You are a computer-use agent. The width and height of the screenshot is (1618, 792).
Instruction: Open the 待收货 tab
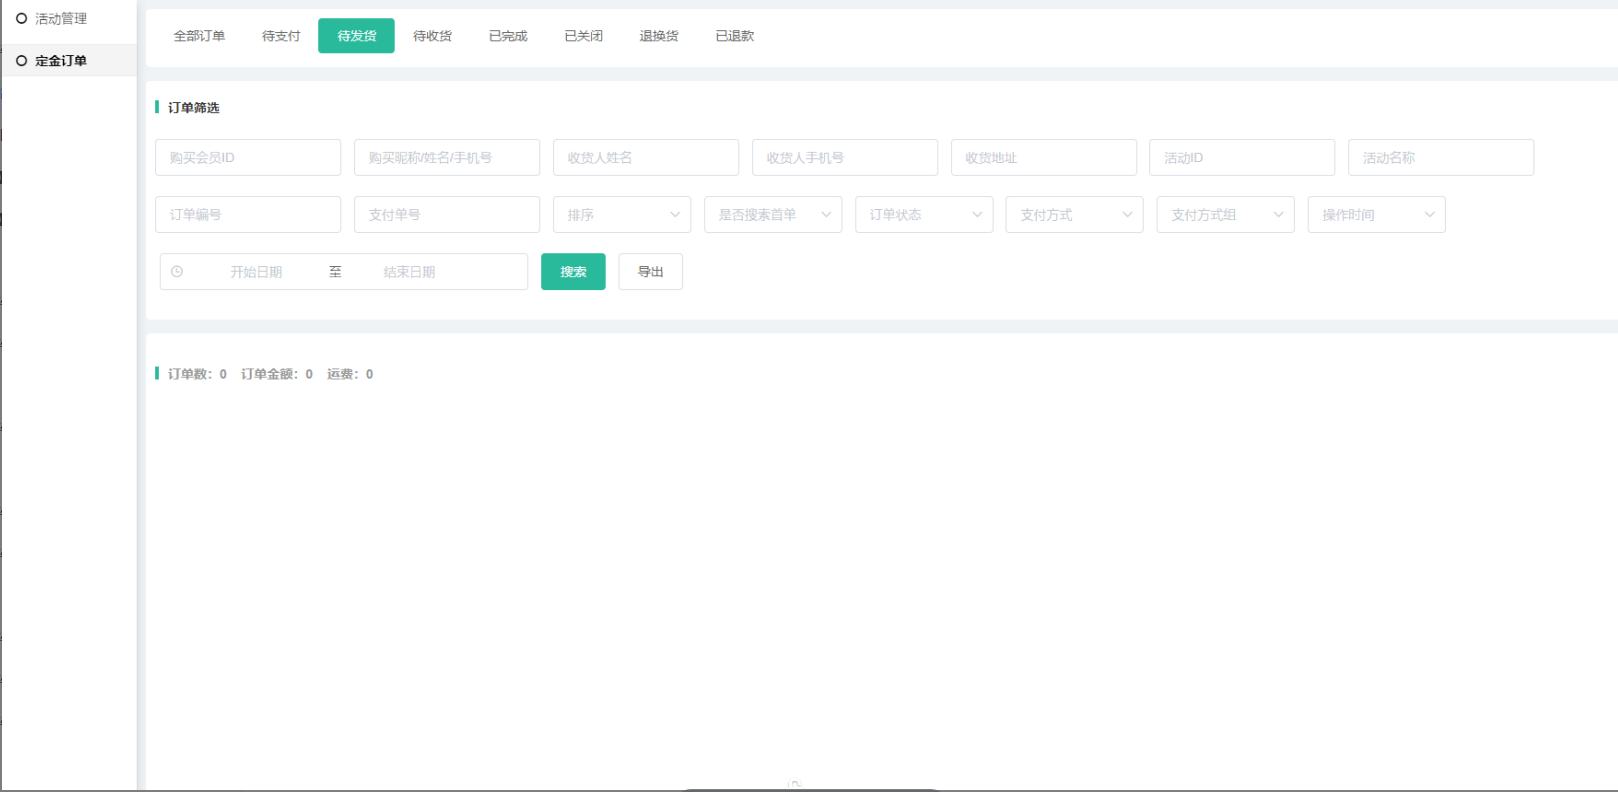(x=432, y=36)
